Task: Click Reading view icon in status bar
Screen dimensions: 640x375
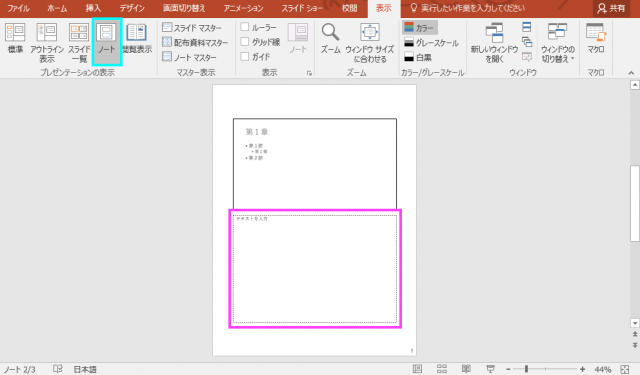Action: 466,369
